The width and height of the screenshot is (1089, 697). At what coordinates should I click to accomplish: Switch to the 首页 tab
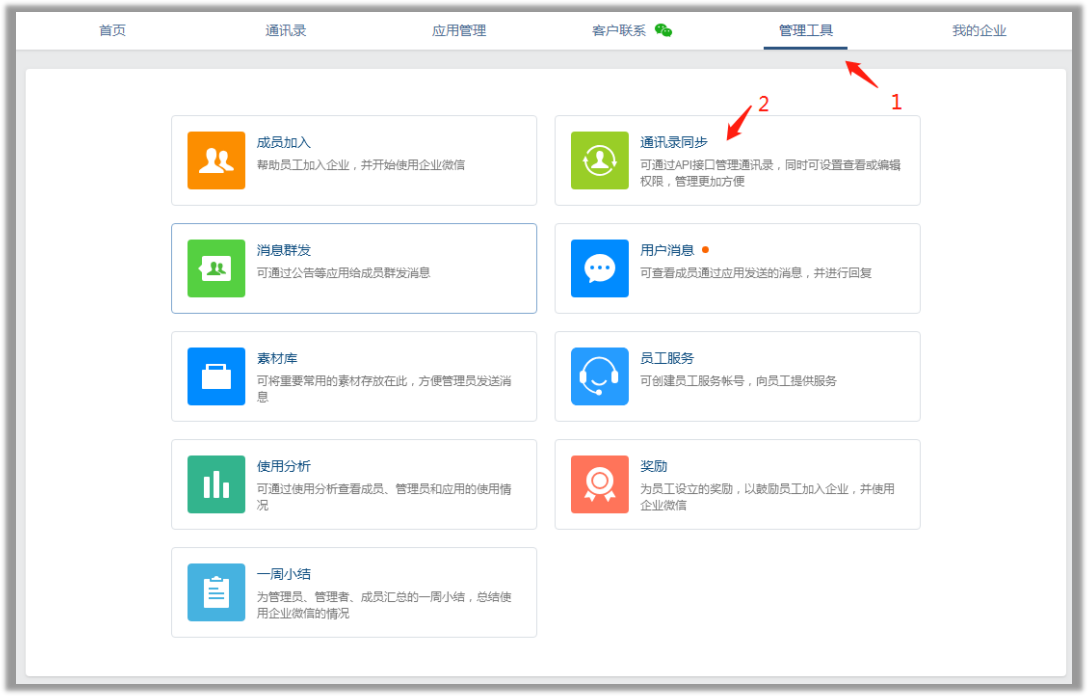click(x=112, y=30)
